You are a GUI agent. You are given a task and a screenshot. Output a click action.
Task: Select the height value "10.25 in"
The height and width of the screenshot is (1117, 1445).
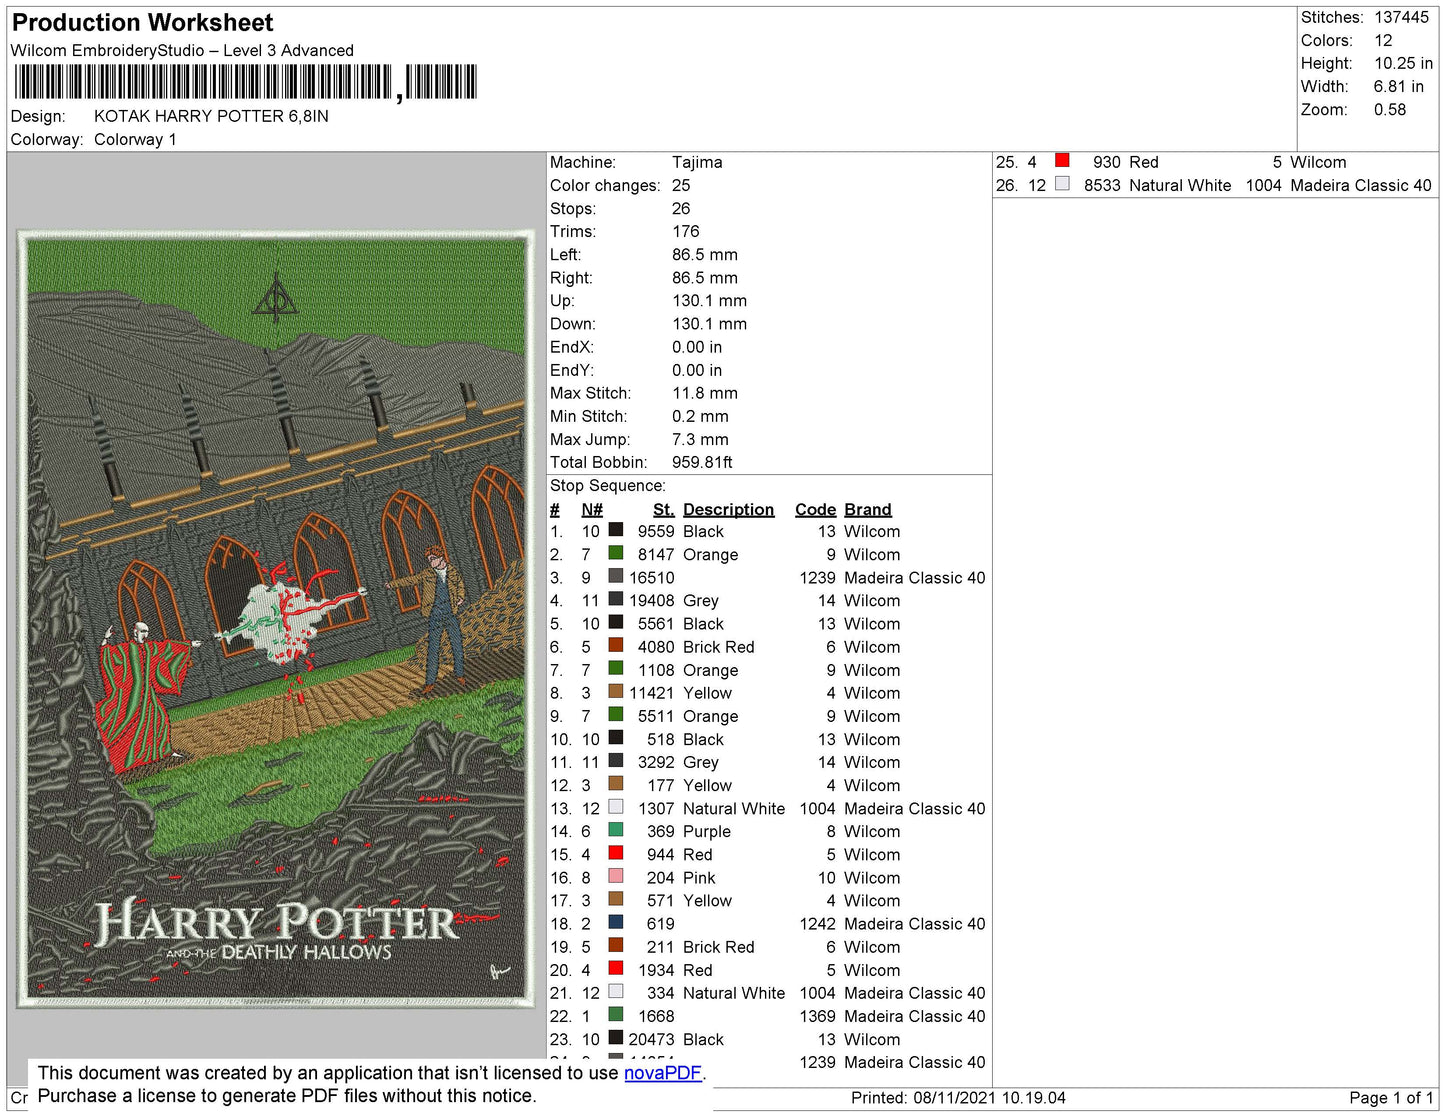(1403, 64)
